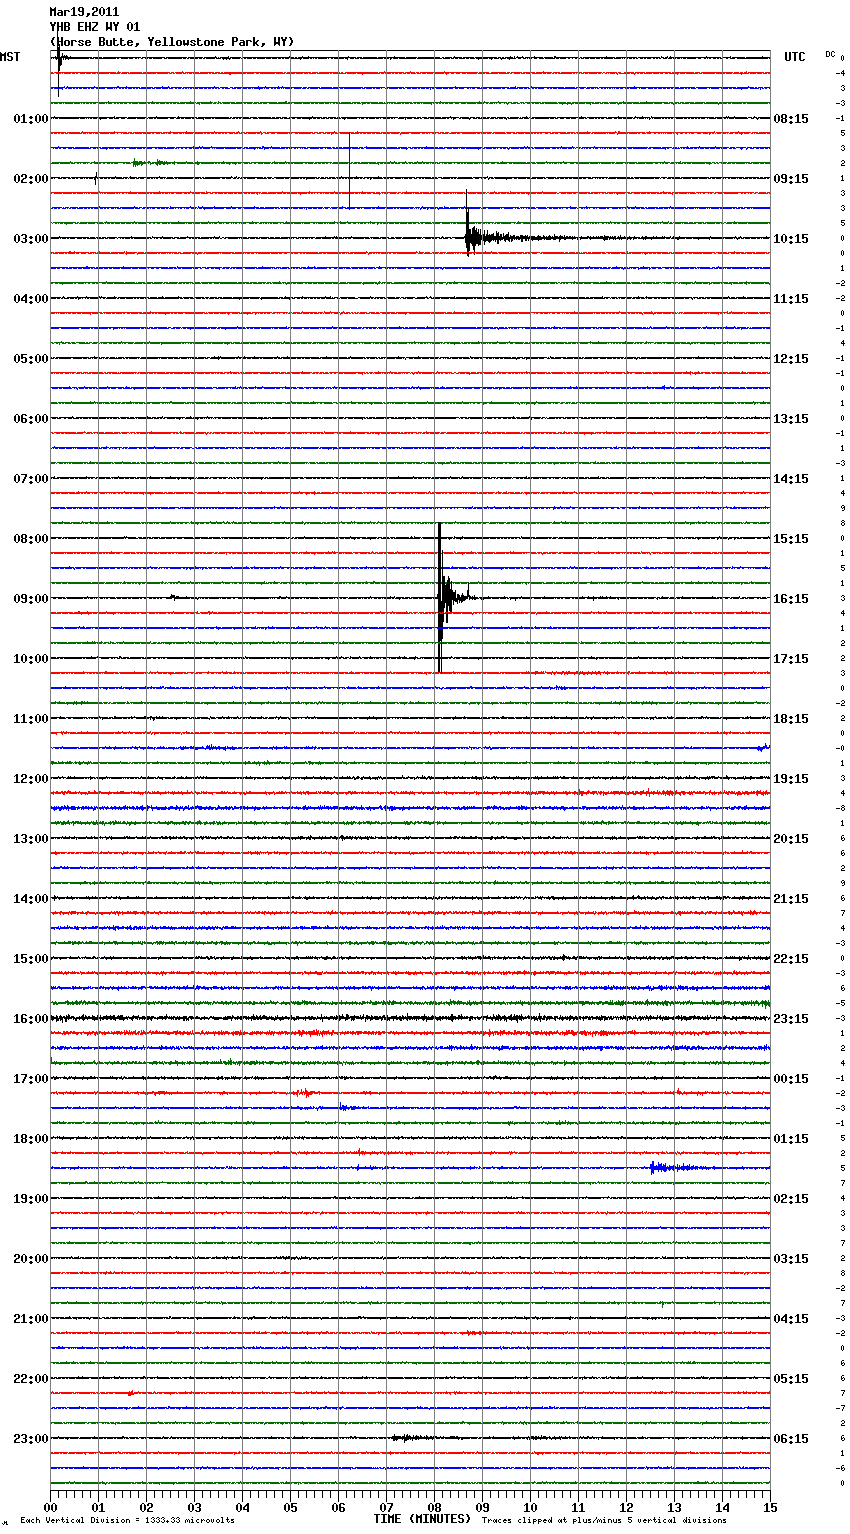Click the 12:15 UTC row label

[791, 359]
